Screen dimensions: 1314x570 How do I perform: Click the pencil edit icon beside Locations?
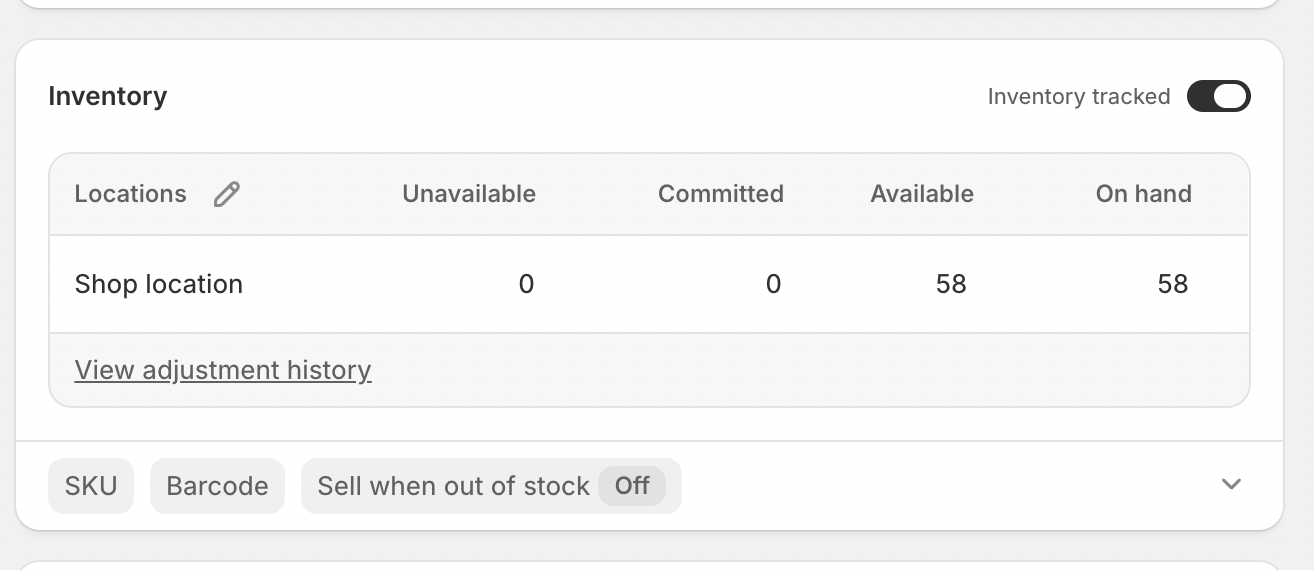pyautogui.click(x=227, y=194)
